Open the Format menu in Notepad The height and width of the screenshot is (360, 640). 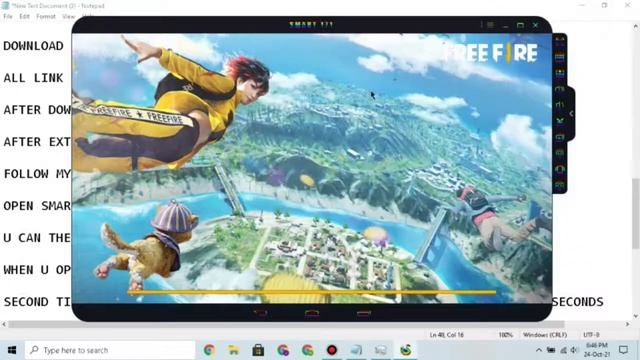pyautogui.click(x=46, y=16)
